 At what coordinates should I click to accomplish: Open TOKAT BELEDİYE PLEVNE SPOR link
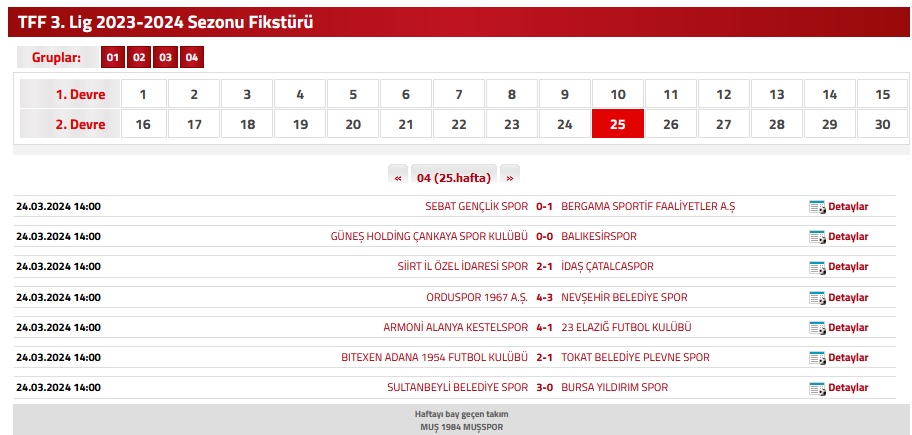pos(635,358)
